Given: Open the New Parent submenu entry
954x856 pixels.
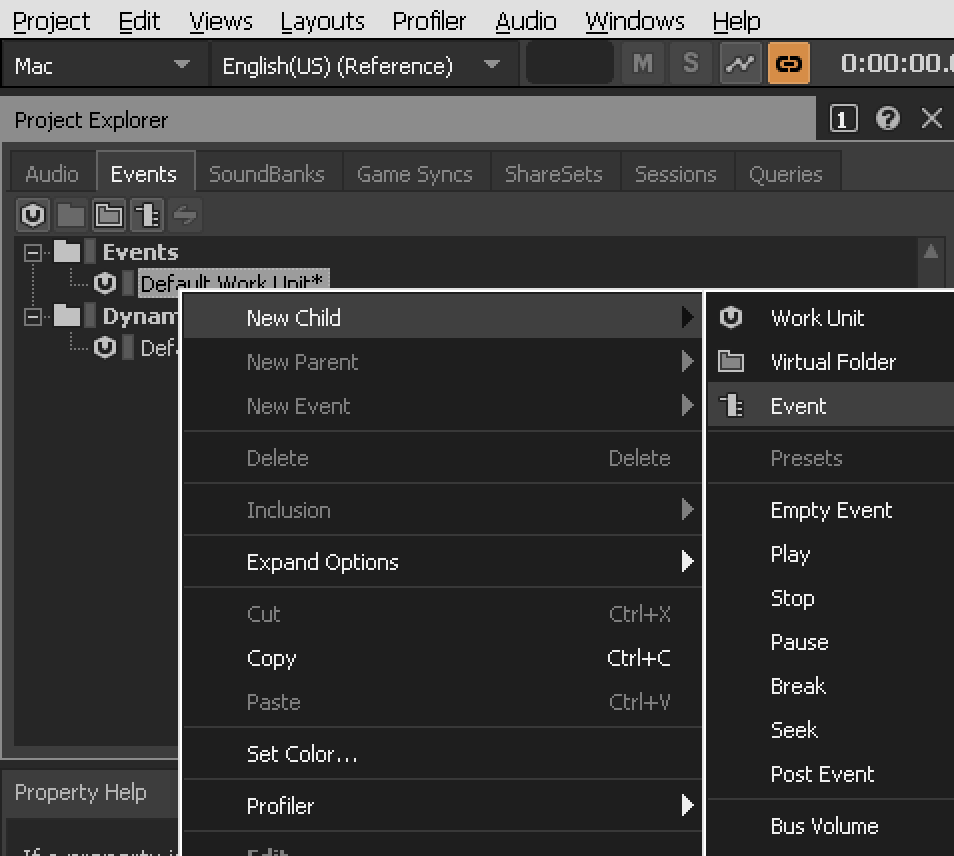Looking at the screenshot, I should tap(442, 362).
